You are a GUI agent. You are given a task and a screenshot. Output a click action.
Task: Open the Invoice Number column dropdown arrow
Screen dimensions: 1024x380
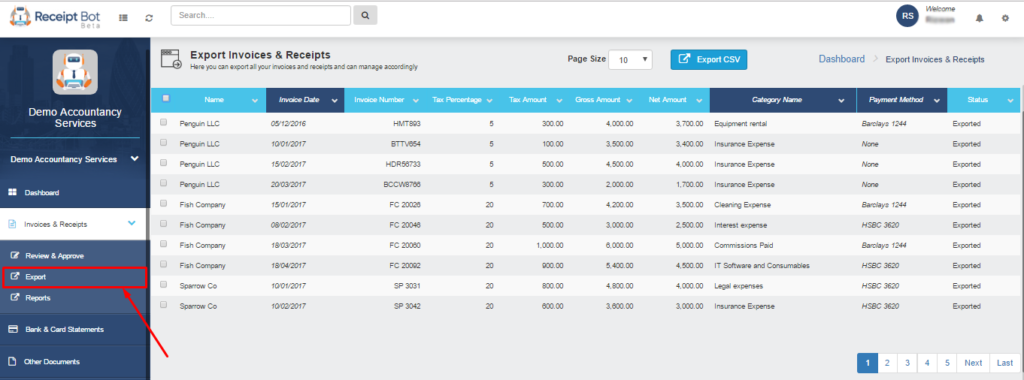point(416,101)
